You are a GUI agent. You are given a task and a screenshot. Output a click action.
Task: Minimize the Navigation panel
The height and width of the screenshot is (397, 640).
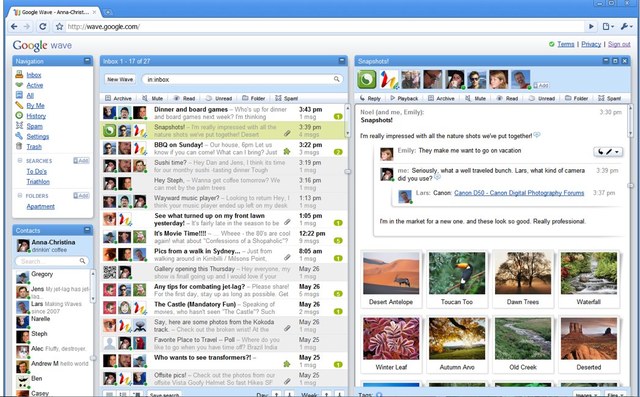87,60
